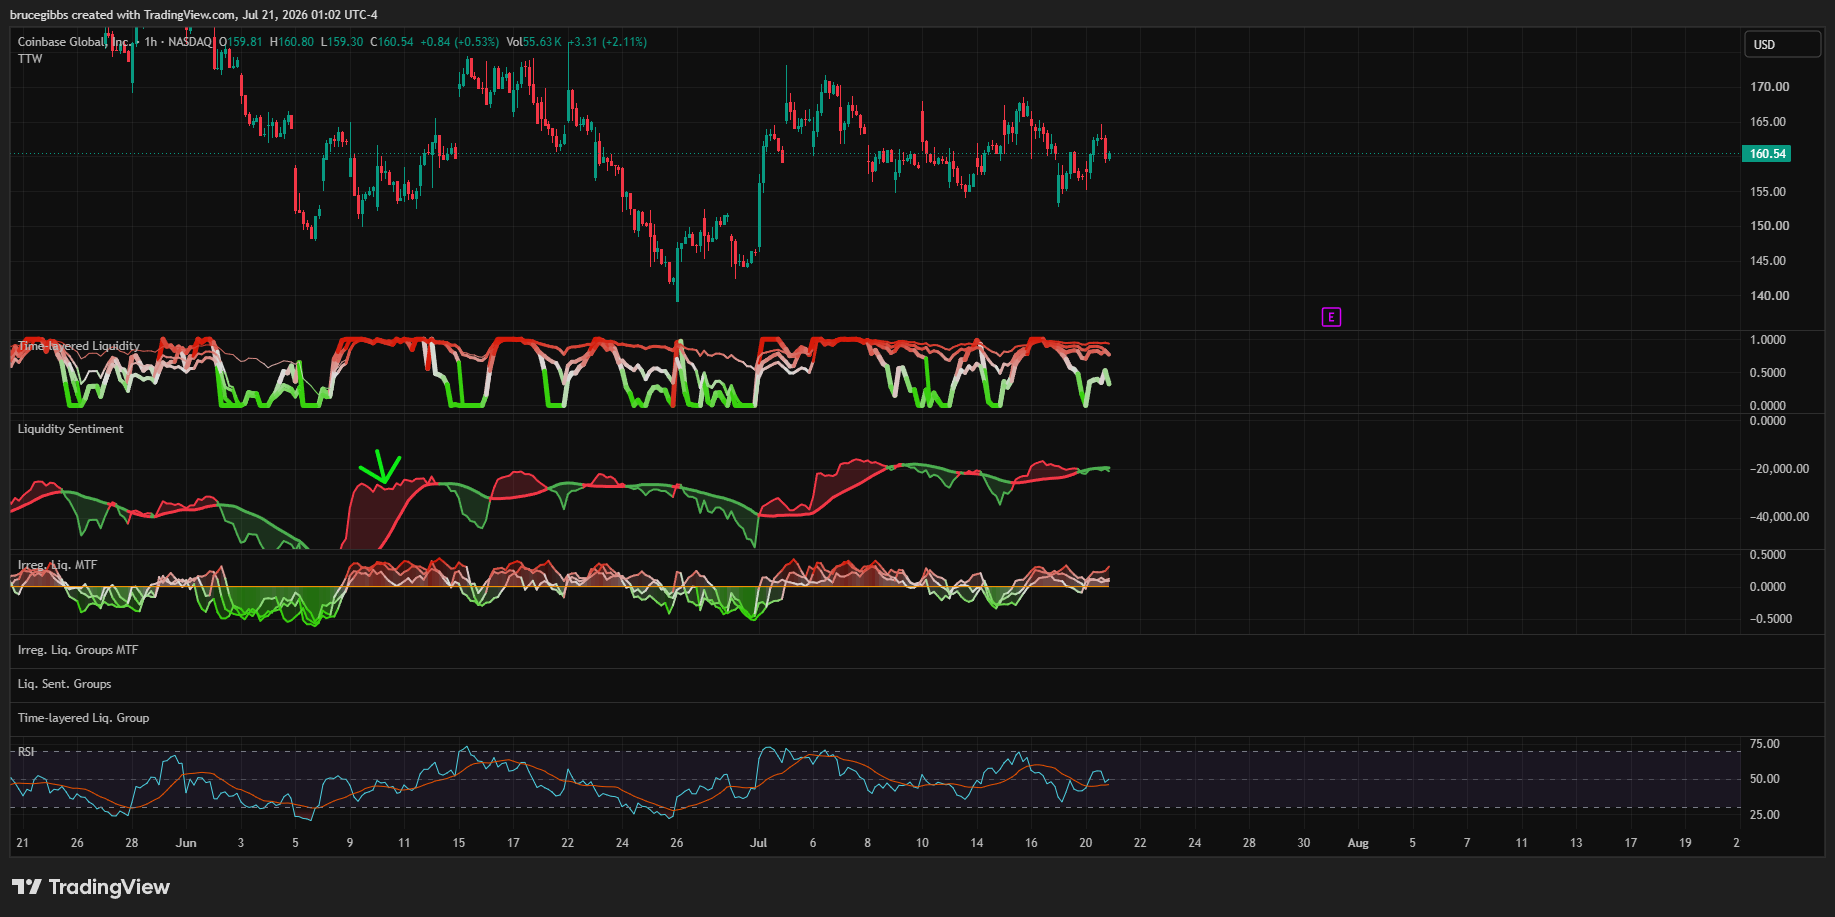Click the 25.00 RSI scale label
Viewport: 1835px width, 917px height.
(1765, 815)
